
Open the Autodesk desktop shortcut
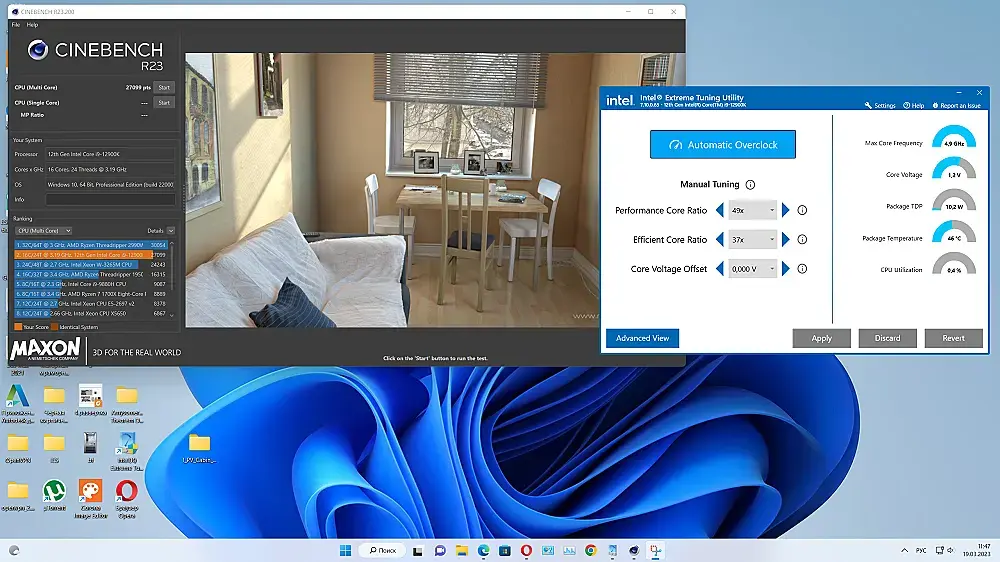coord(18,403)
